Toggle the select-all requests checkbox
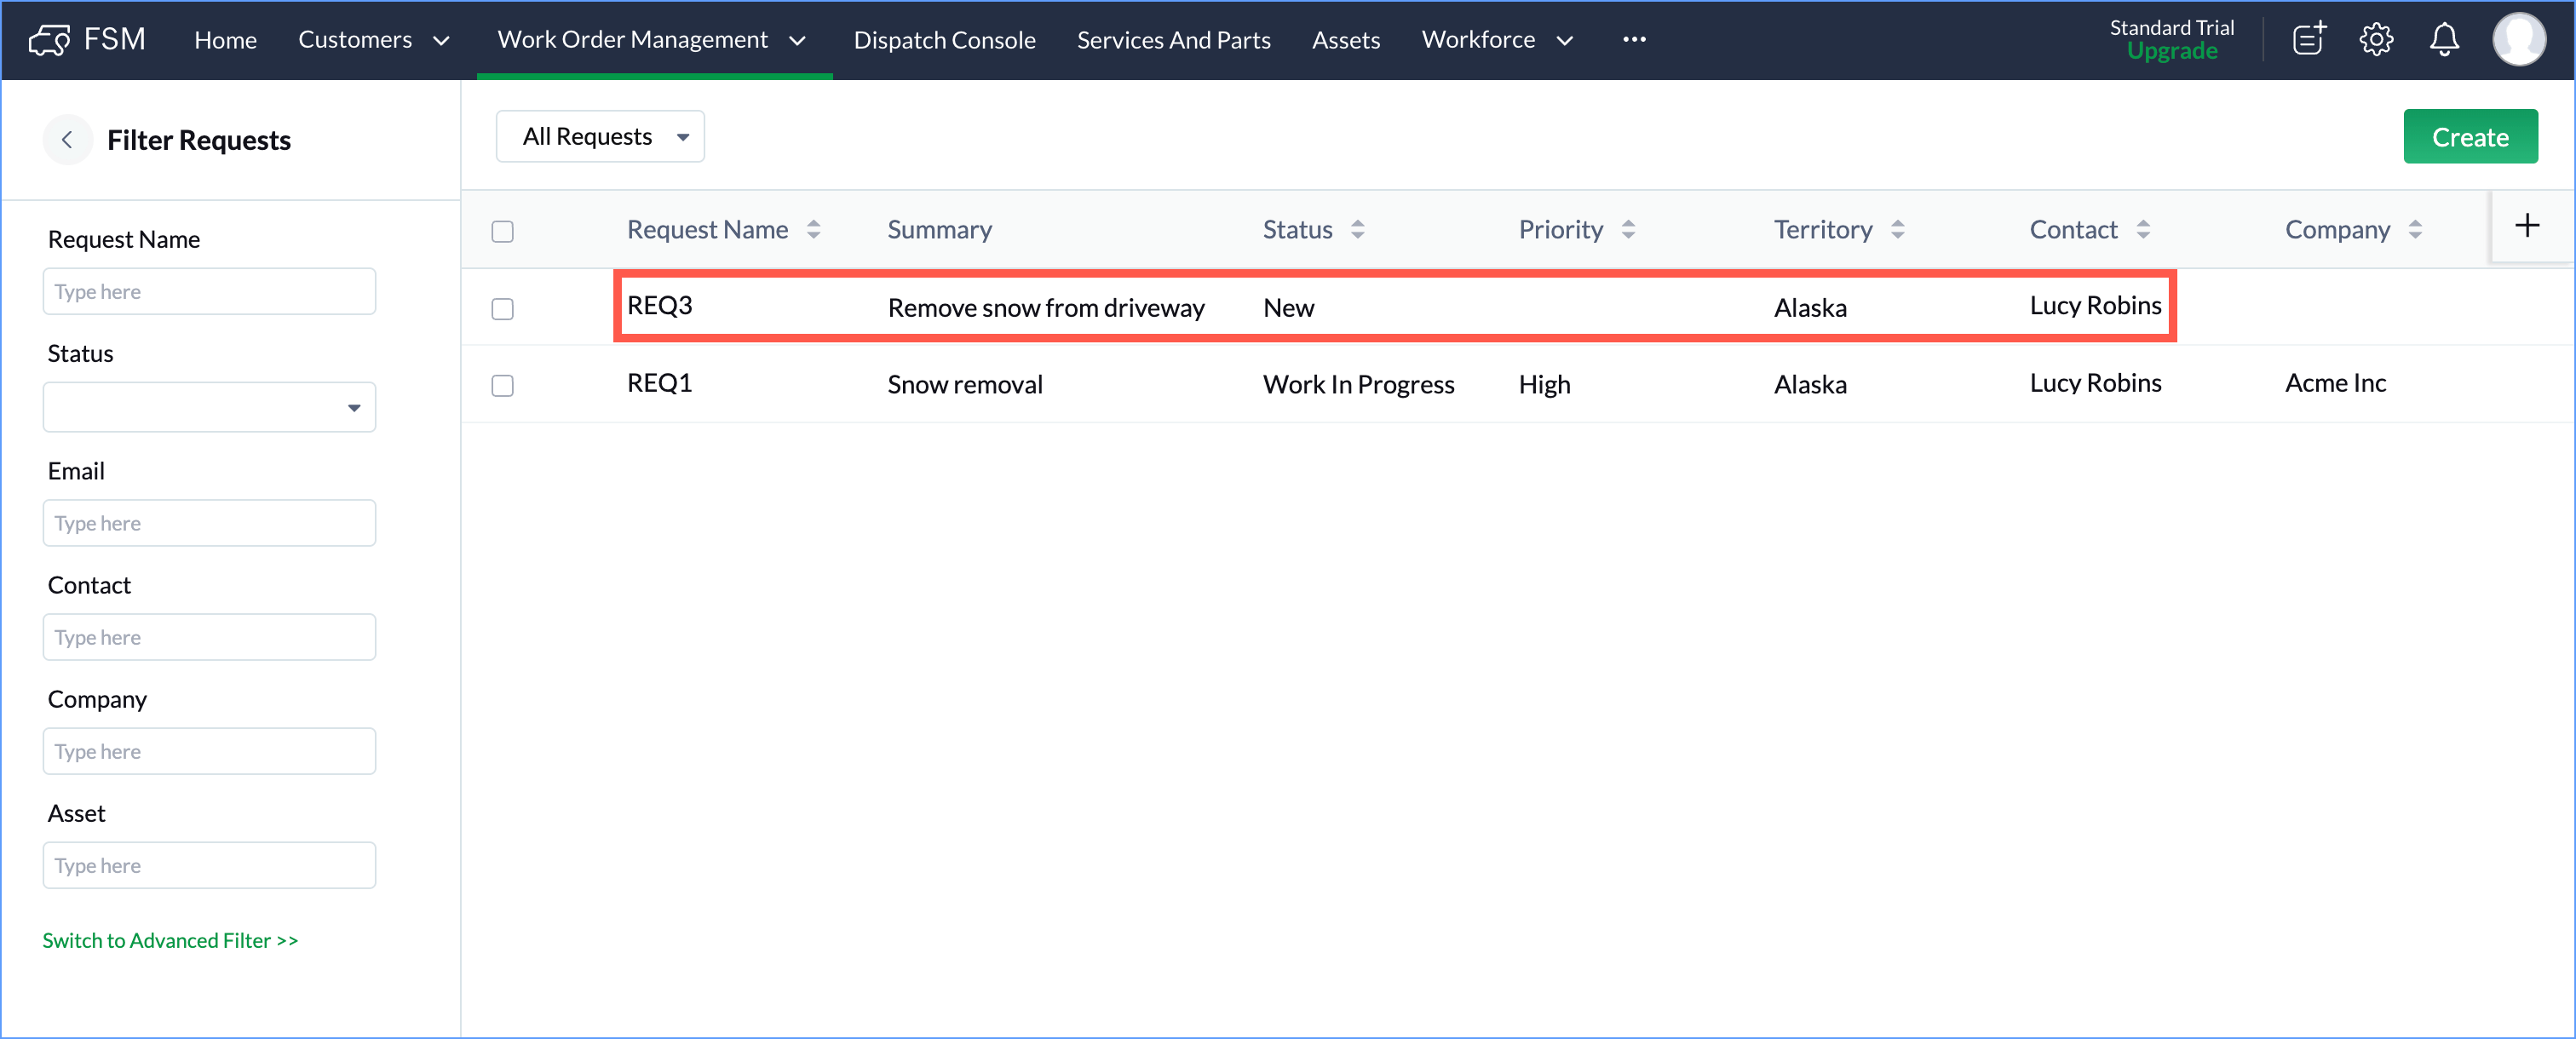This screenshot has height=1039, width=2576. tap(503, 232)
